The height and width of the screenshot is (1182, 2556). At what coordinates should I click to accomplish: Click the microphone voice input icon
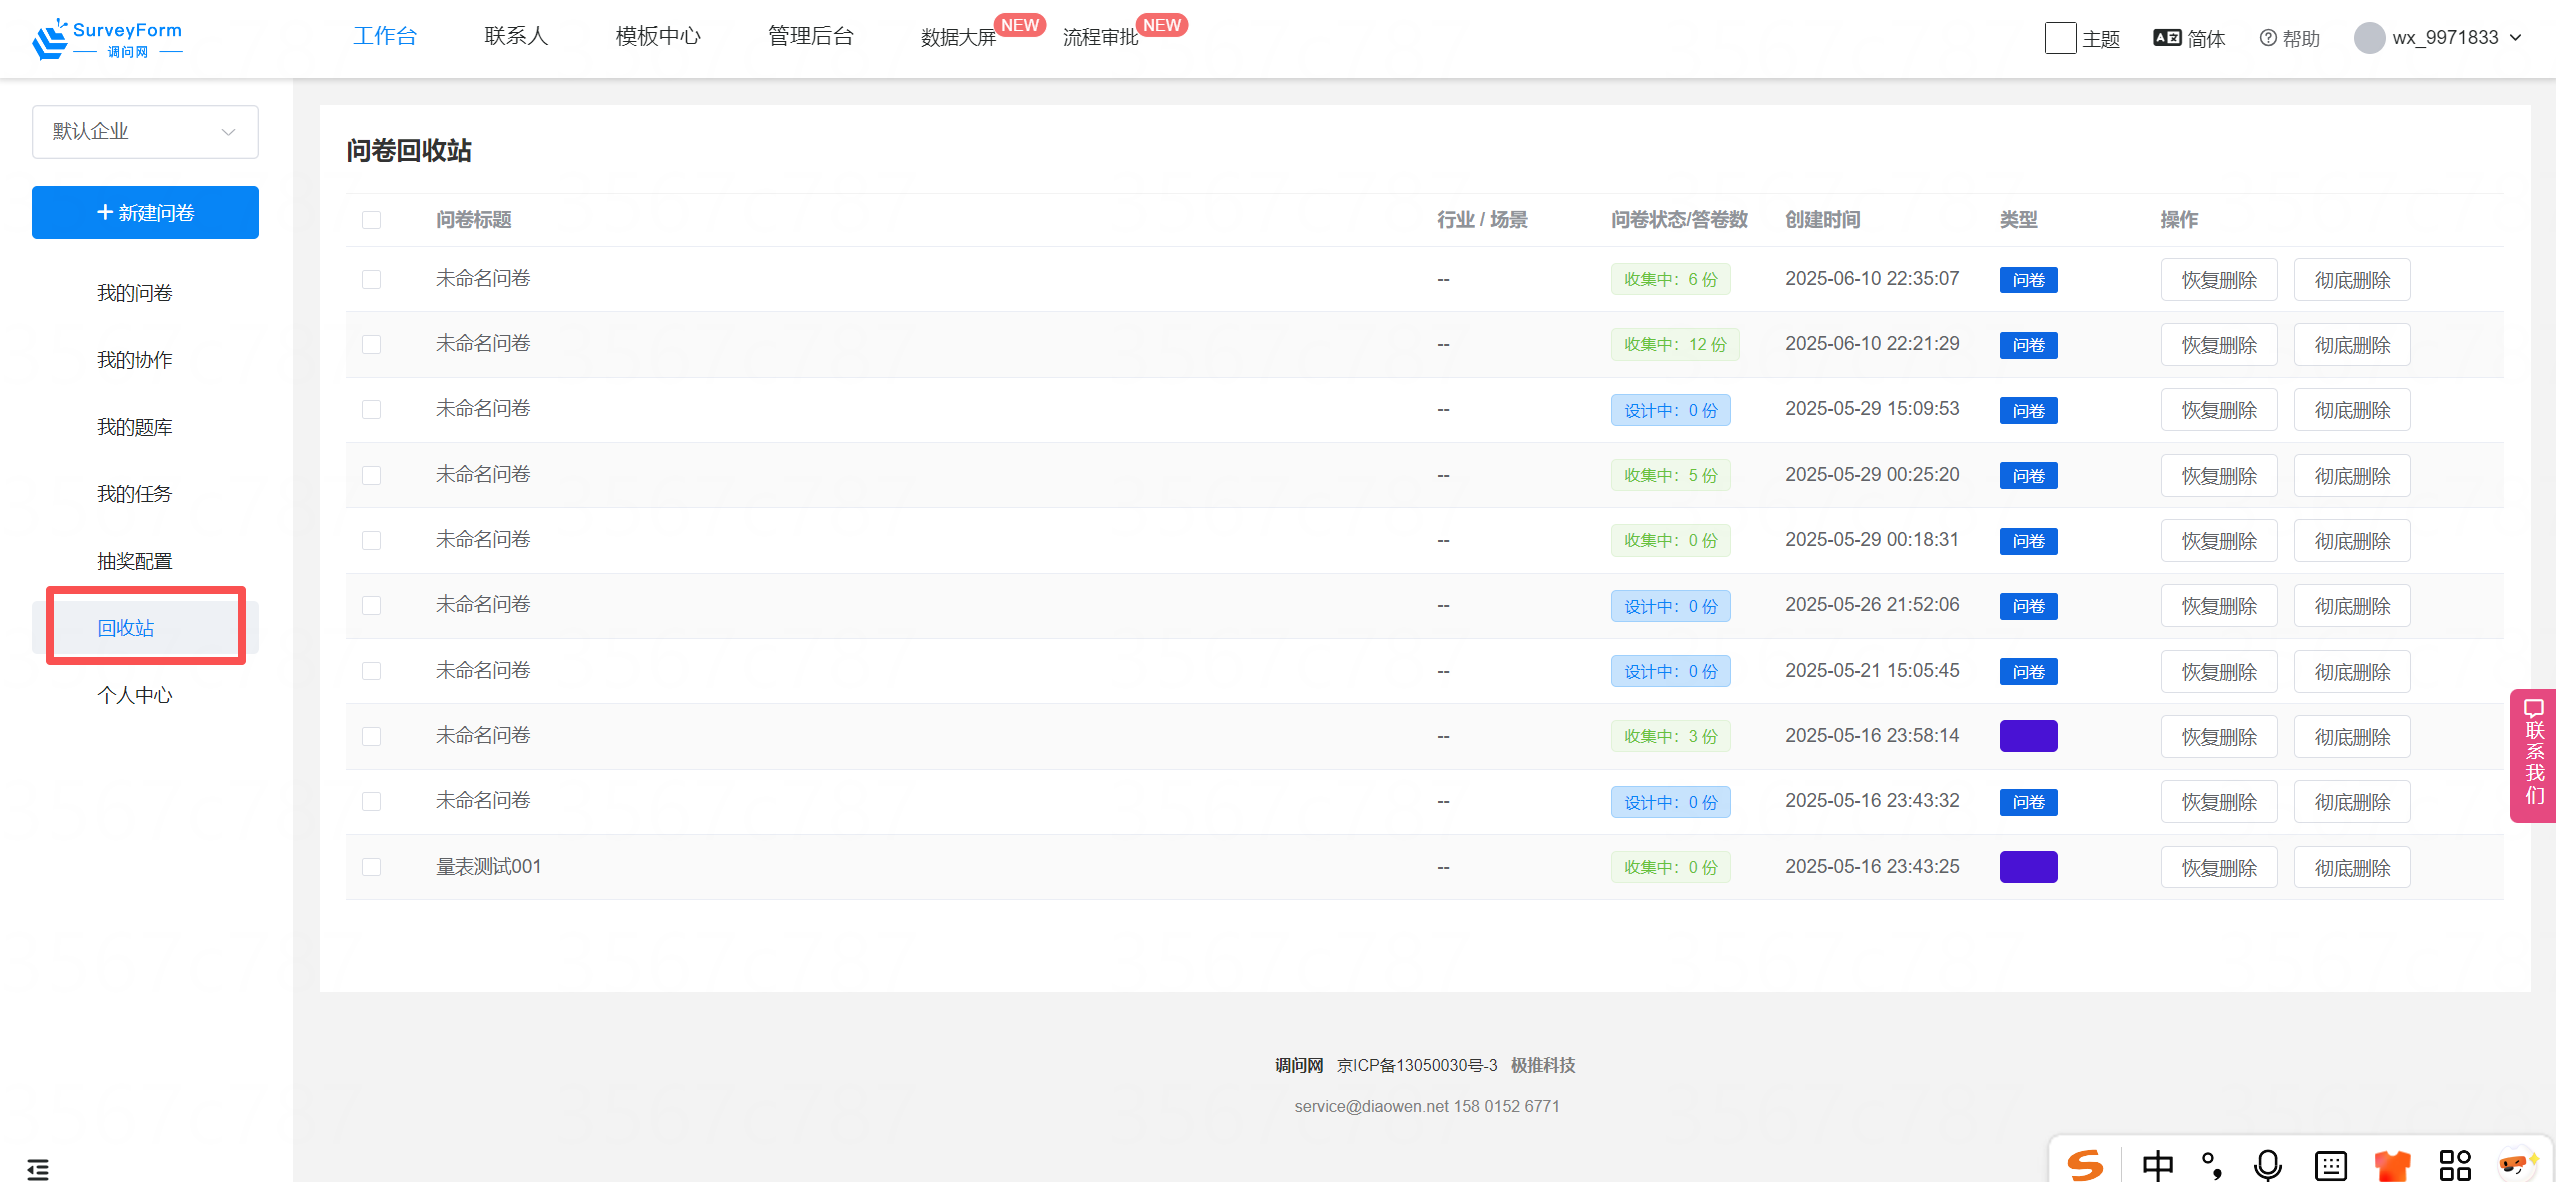click(x=2267, y=1165)
